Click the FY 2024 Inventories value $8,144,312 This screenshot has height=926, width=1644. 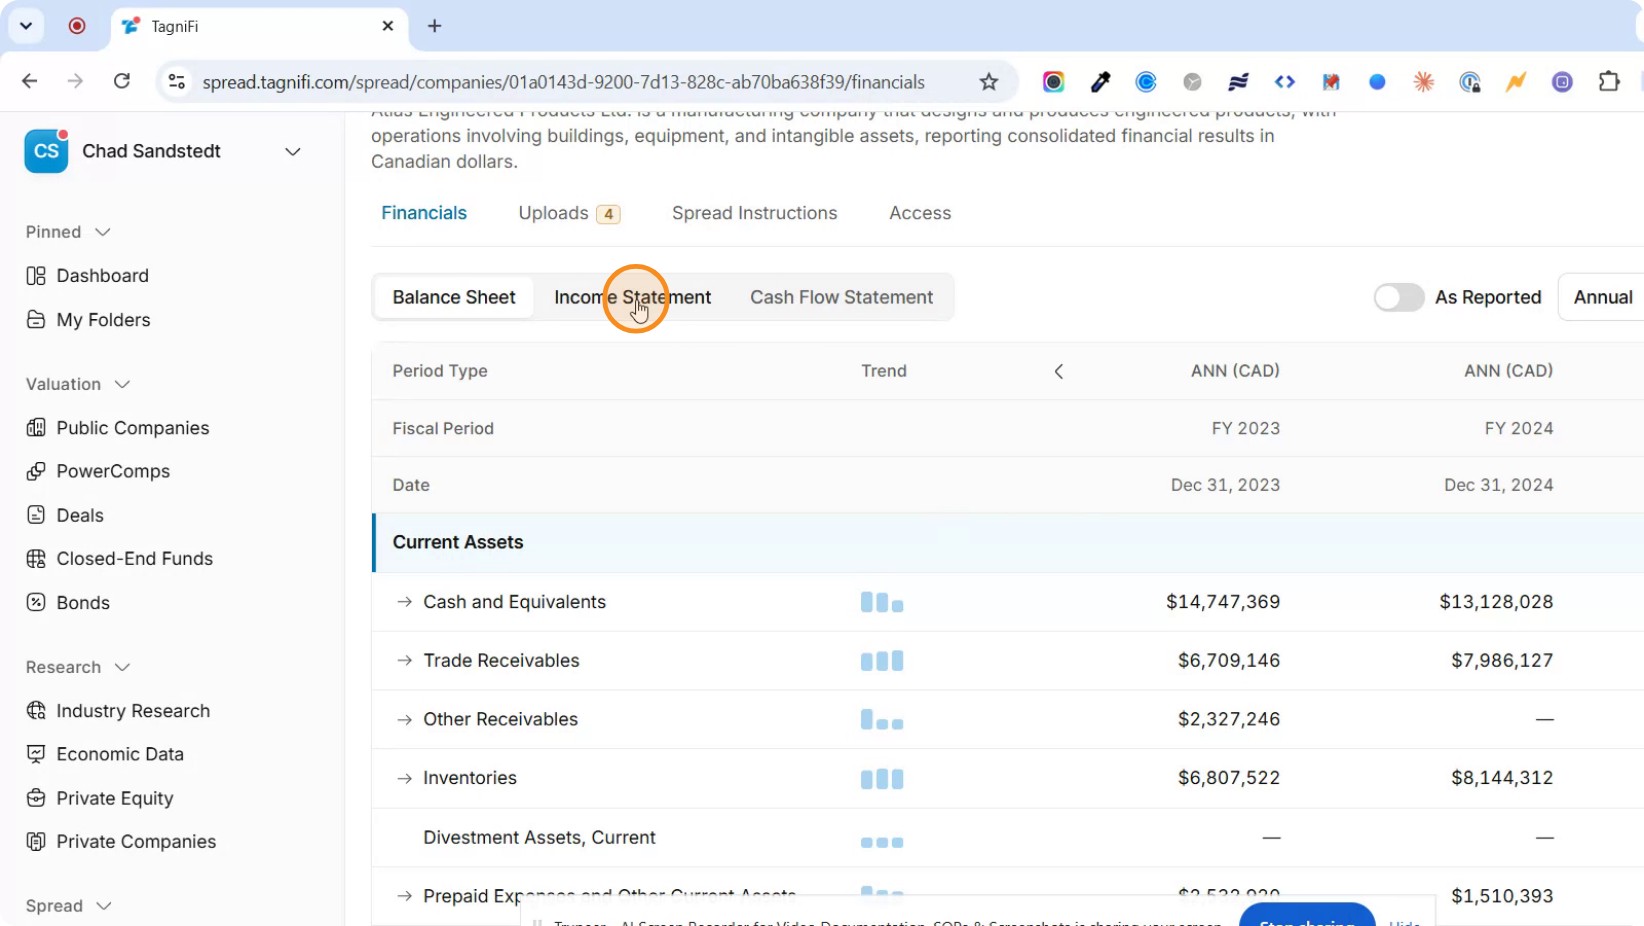[1502, 778]
